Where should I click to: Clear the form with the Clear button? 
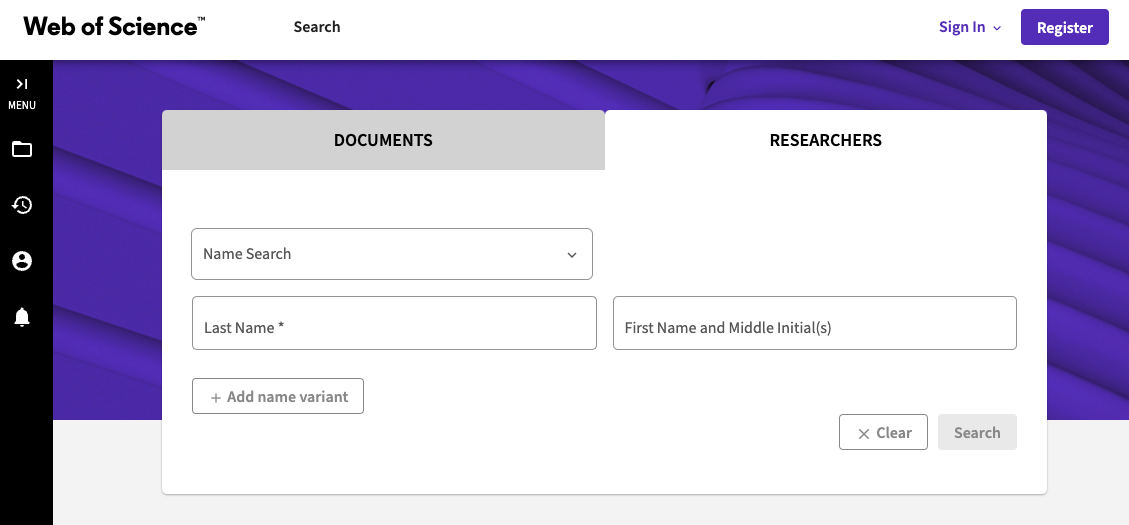pyautogui.click(x=883, y=432)
